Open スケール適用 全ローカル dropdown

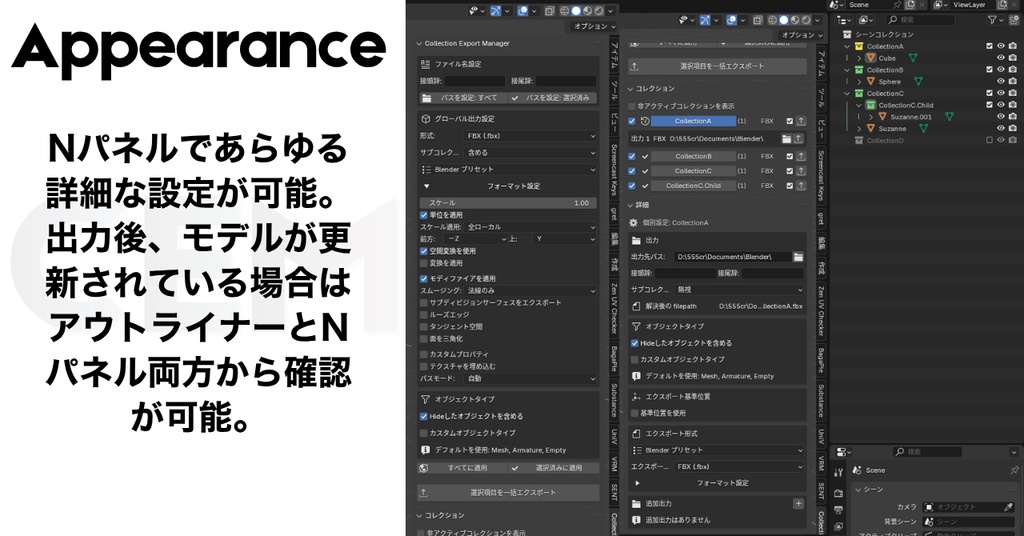[531, 227]
